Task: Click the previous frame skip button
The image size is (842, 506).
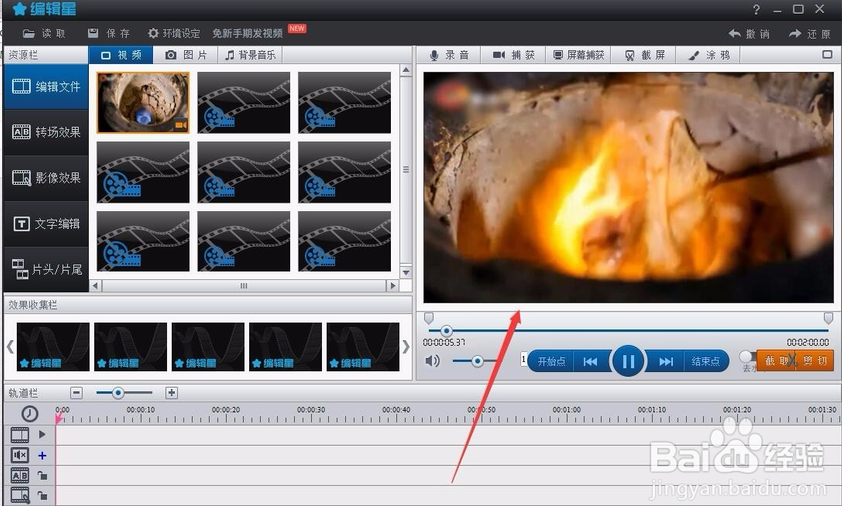Action: [591, 362]
